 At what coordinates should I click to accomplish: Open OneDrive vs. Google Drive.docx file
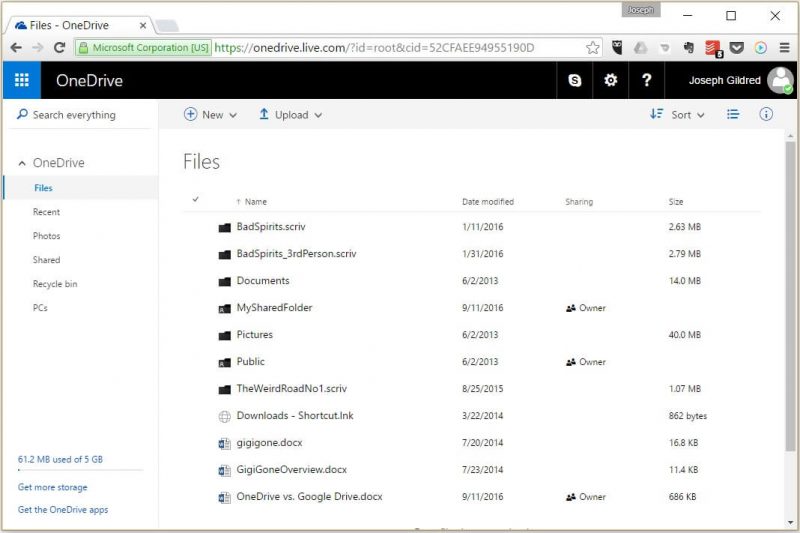click(309, 497)
